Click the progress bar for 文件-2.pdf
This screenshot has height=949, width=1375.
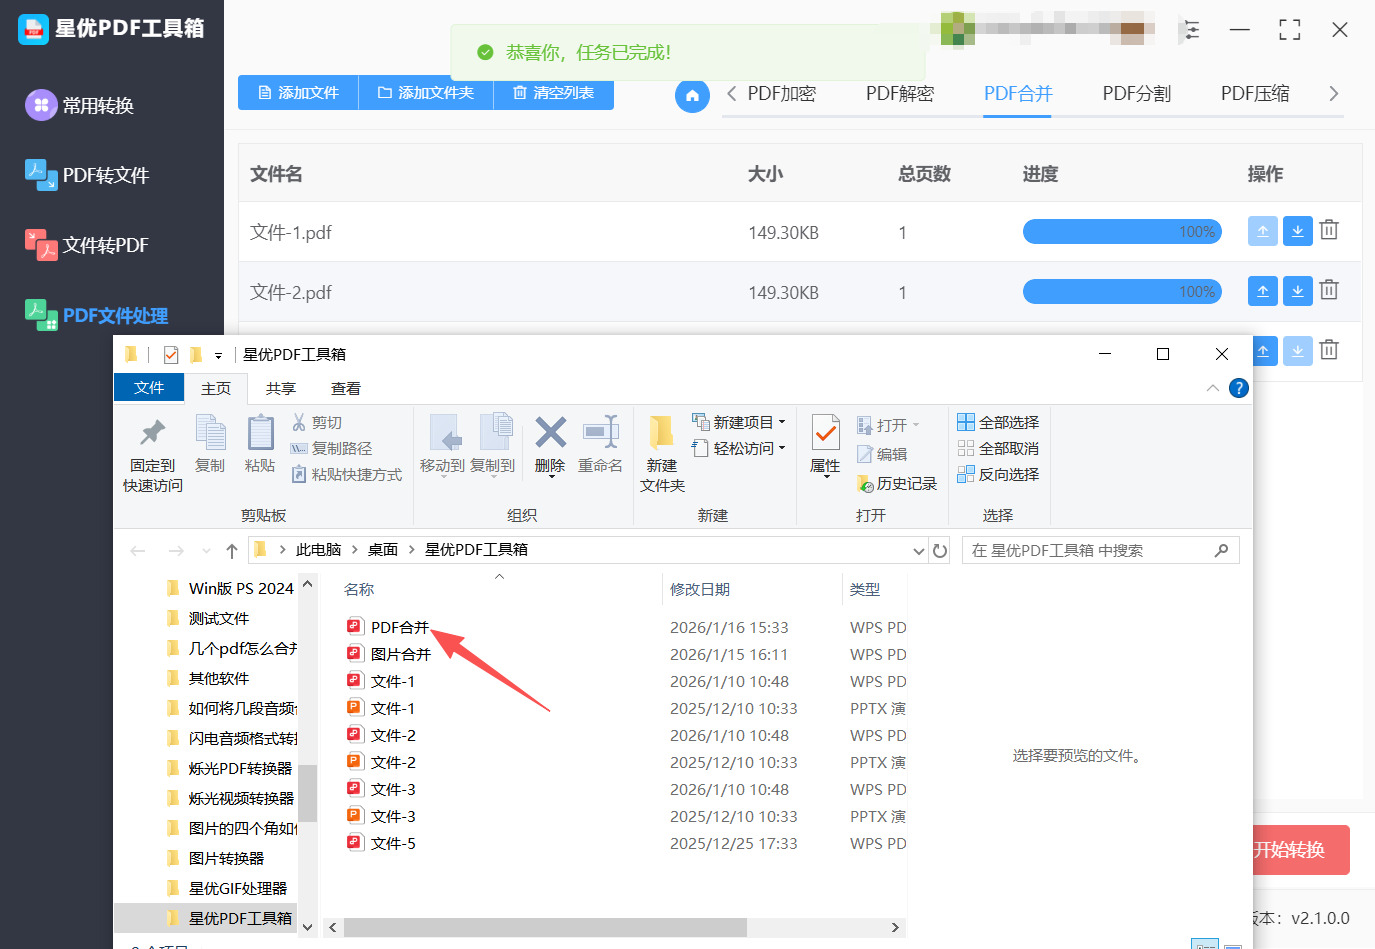tap(1122, 291)
